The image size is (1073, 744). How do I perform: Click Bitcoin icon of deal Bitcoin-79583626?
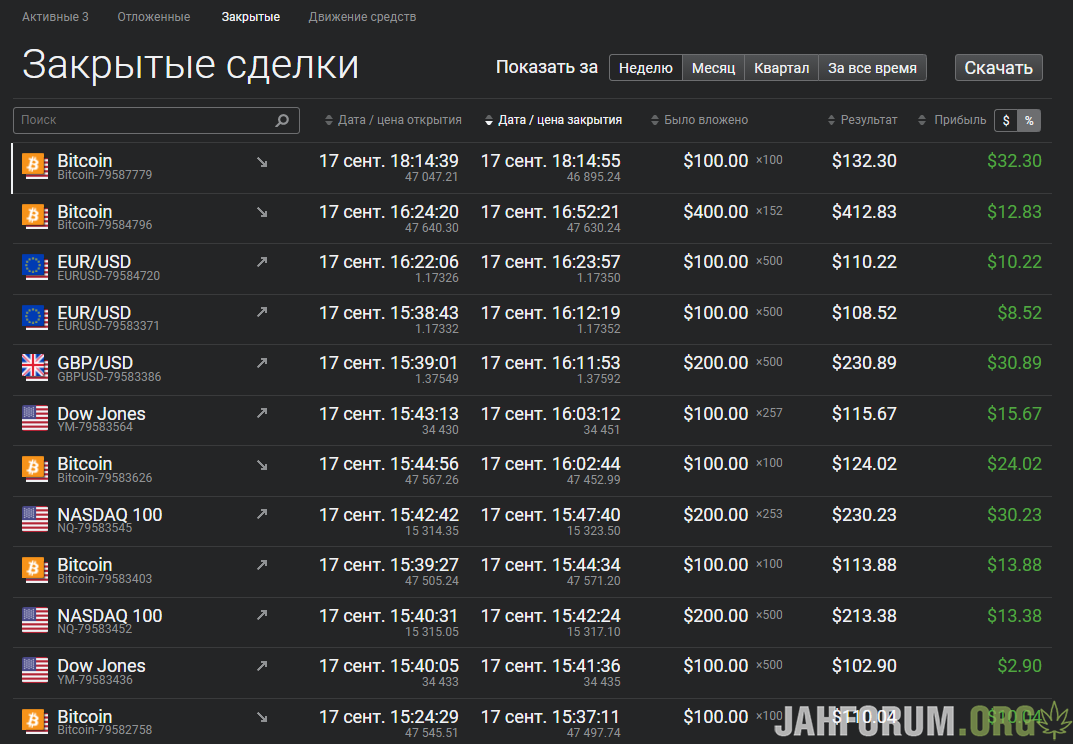coord(34,470)
